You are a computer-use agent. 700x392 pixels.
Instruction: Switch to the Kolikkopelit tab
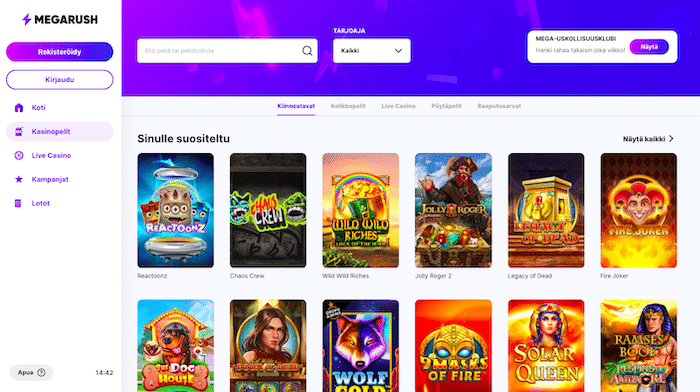[348, 106]
